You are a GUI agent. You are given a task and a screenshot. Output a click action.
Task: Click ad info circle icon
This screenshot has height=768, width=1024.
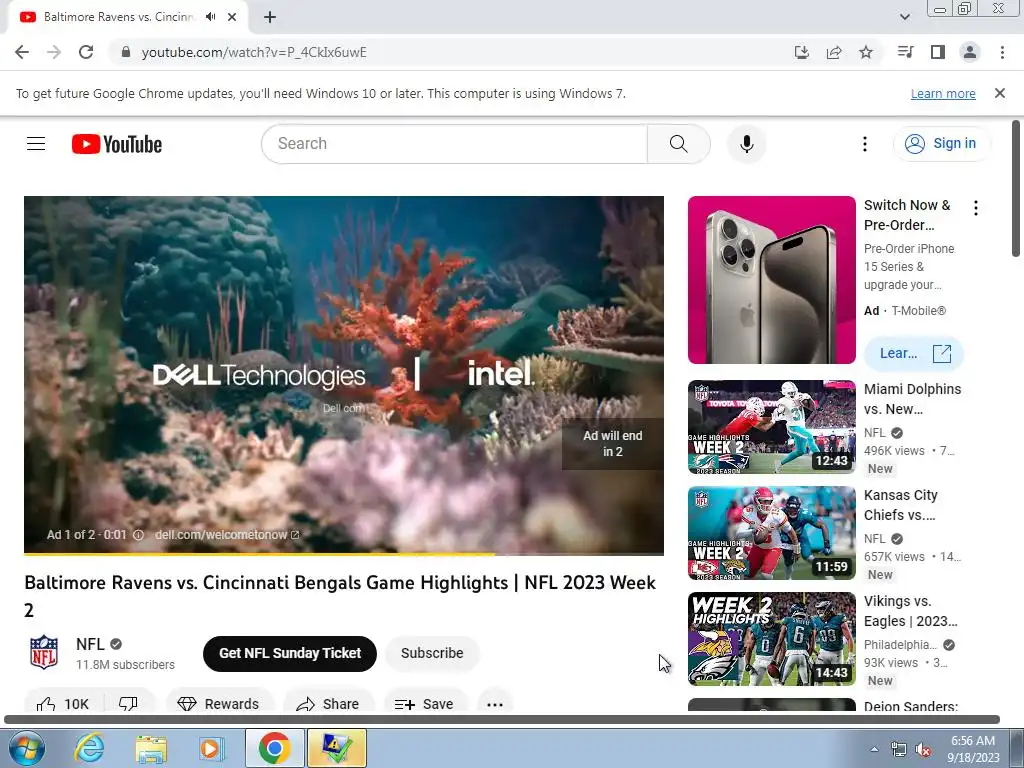click(x=138, y=535)
